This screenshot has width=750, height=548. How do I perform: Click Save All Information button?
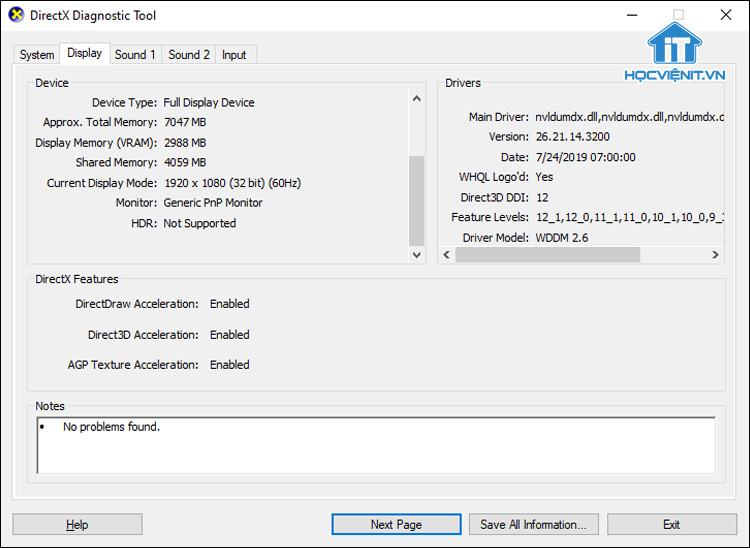[533, 525]
